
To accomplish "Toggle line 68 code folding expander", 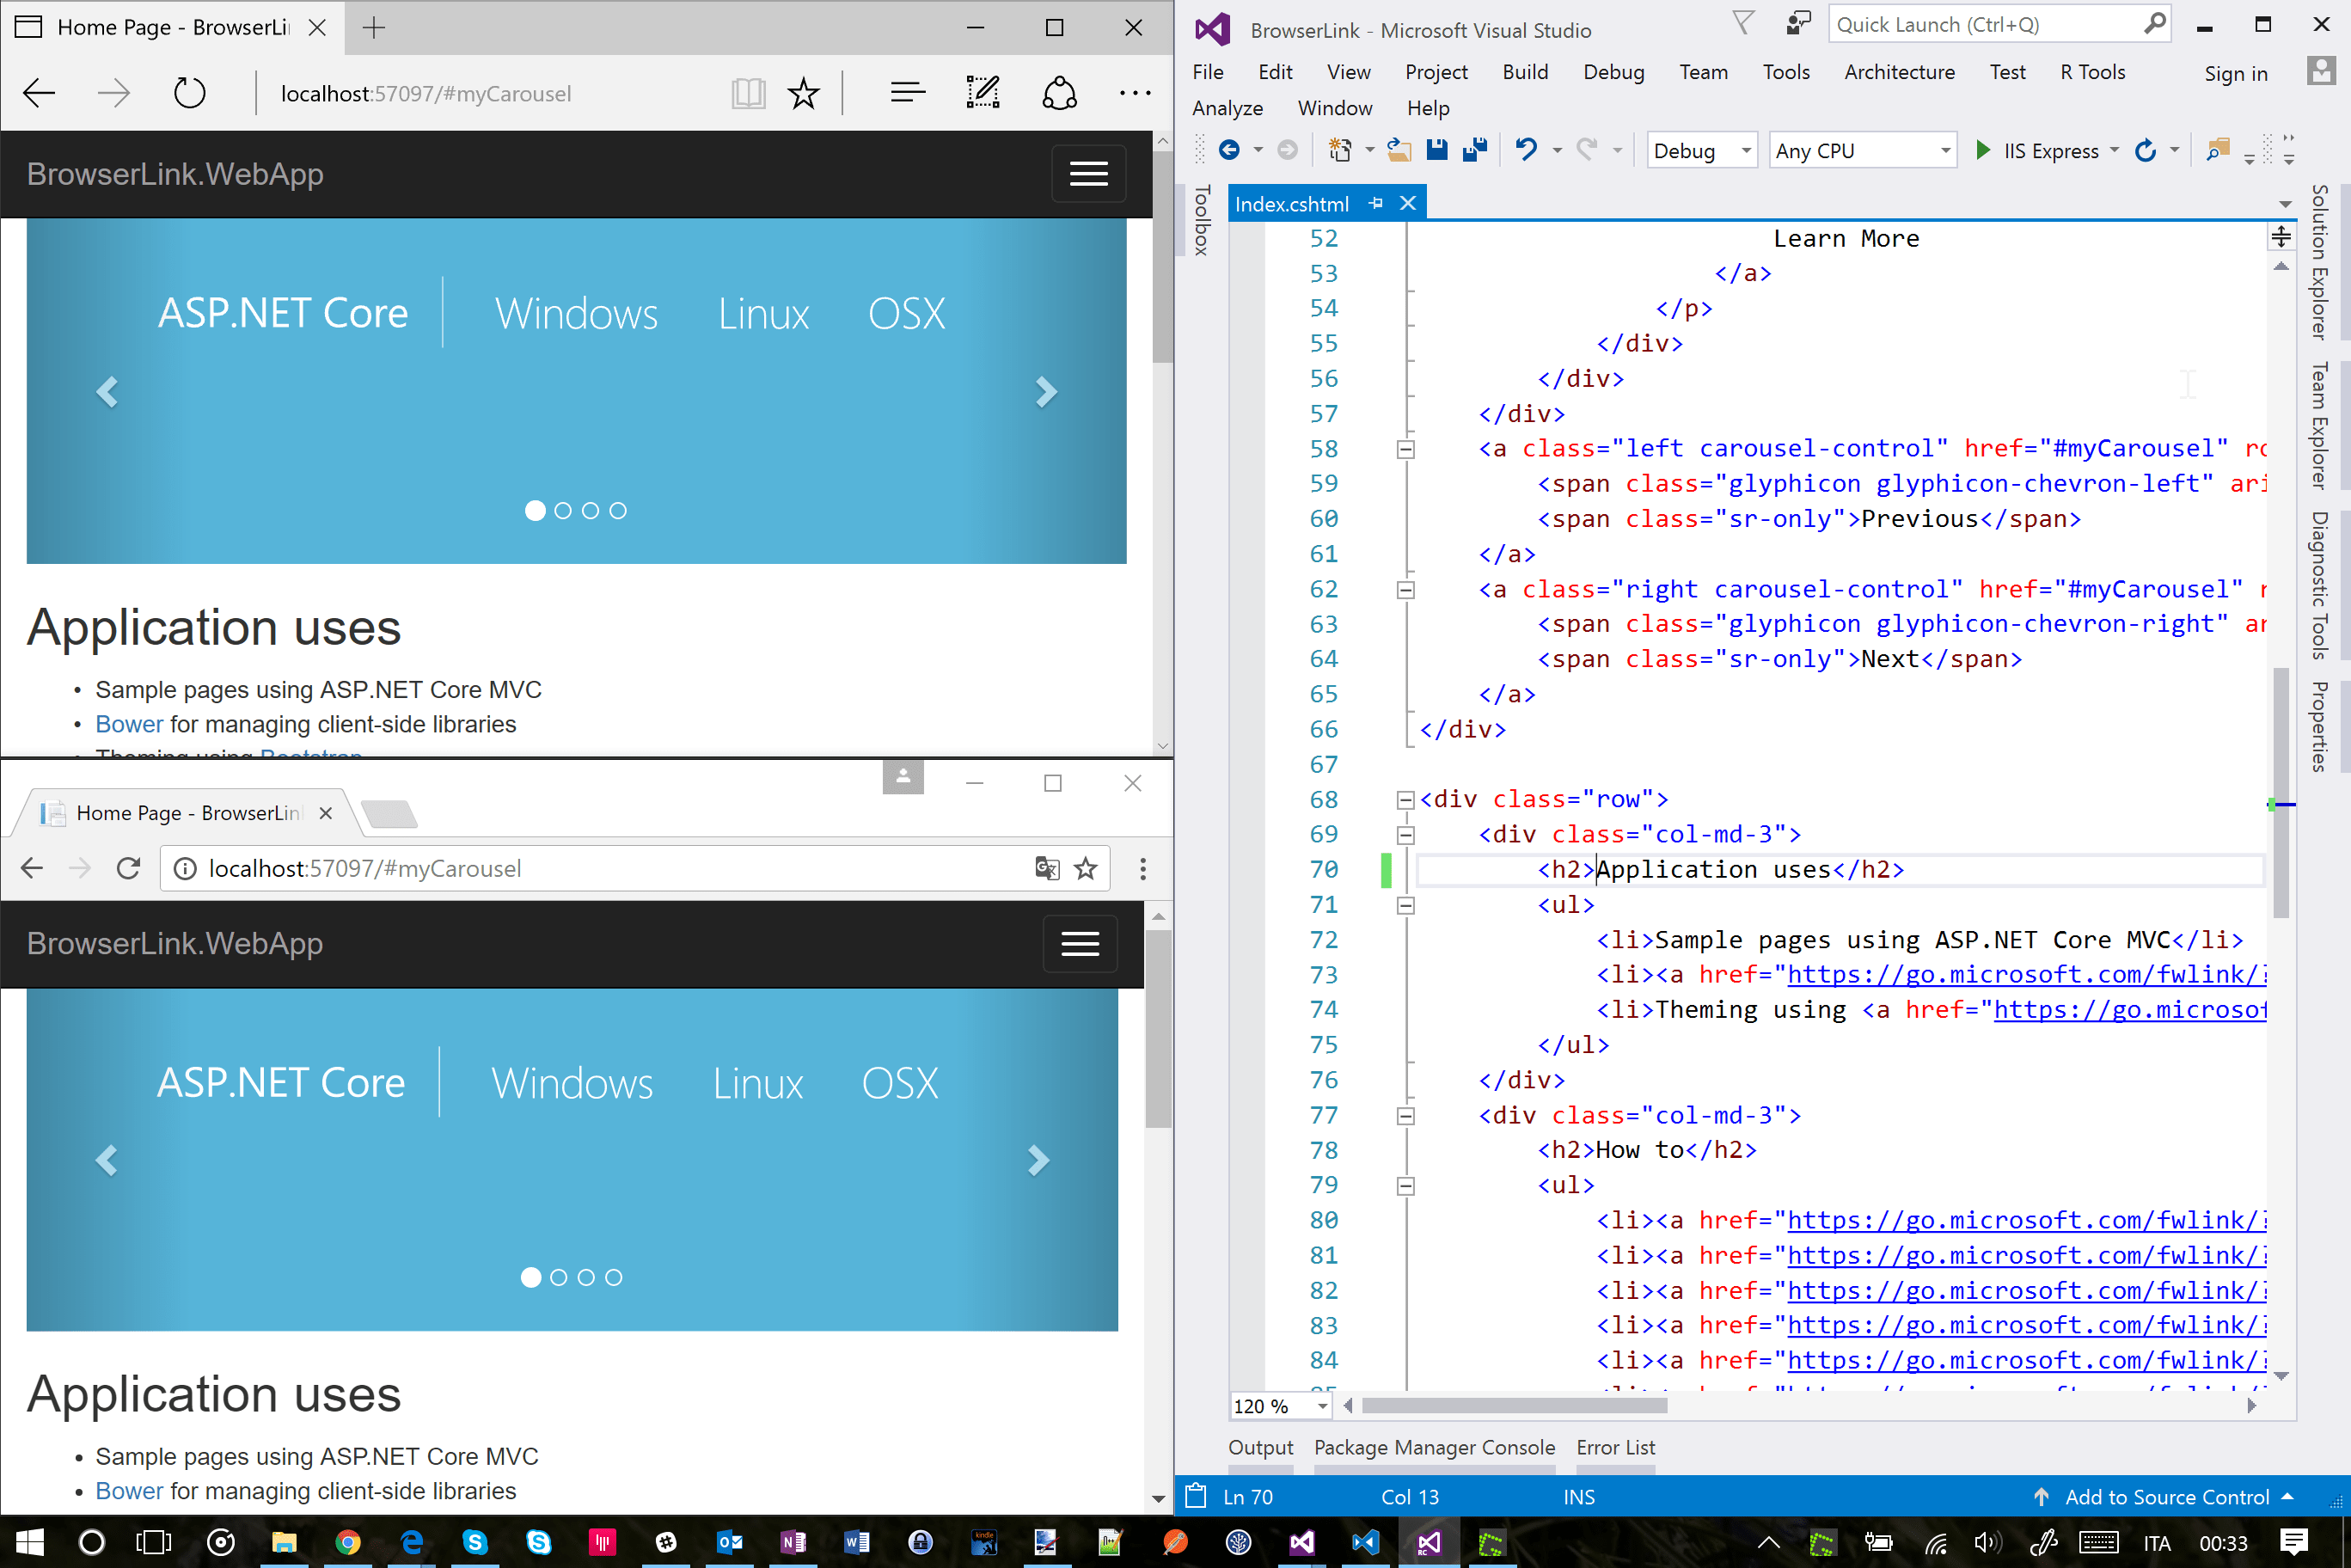I will tap(1399, 799).
